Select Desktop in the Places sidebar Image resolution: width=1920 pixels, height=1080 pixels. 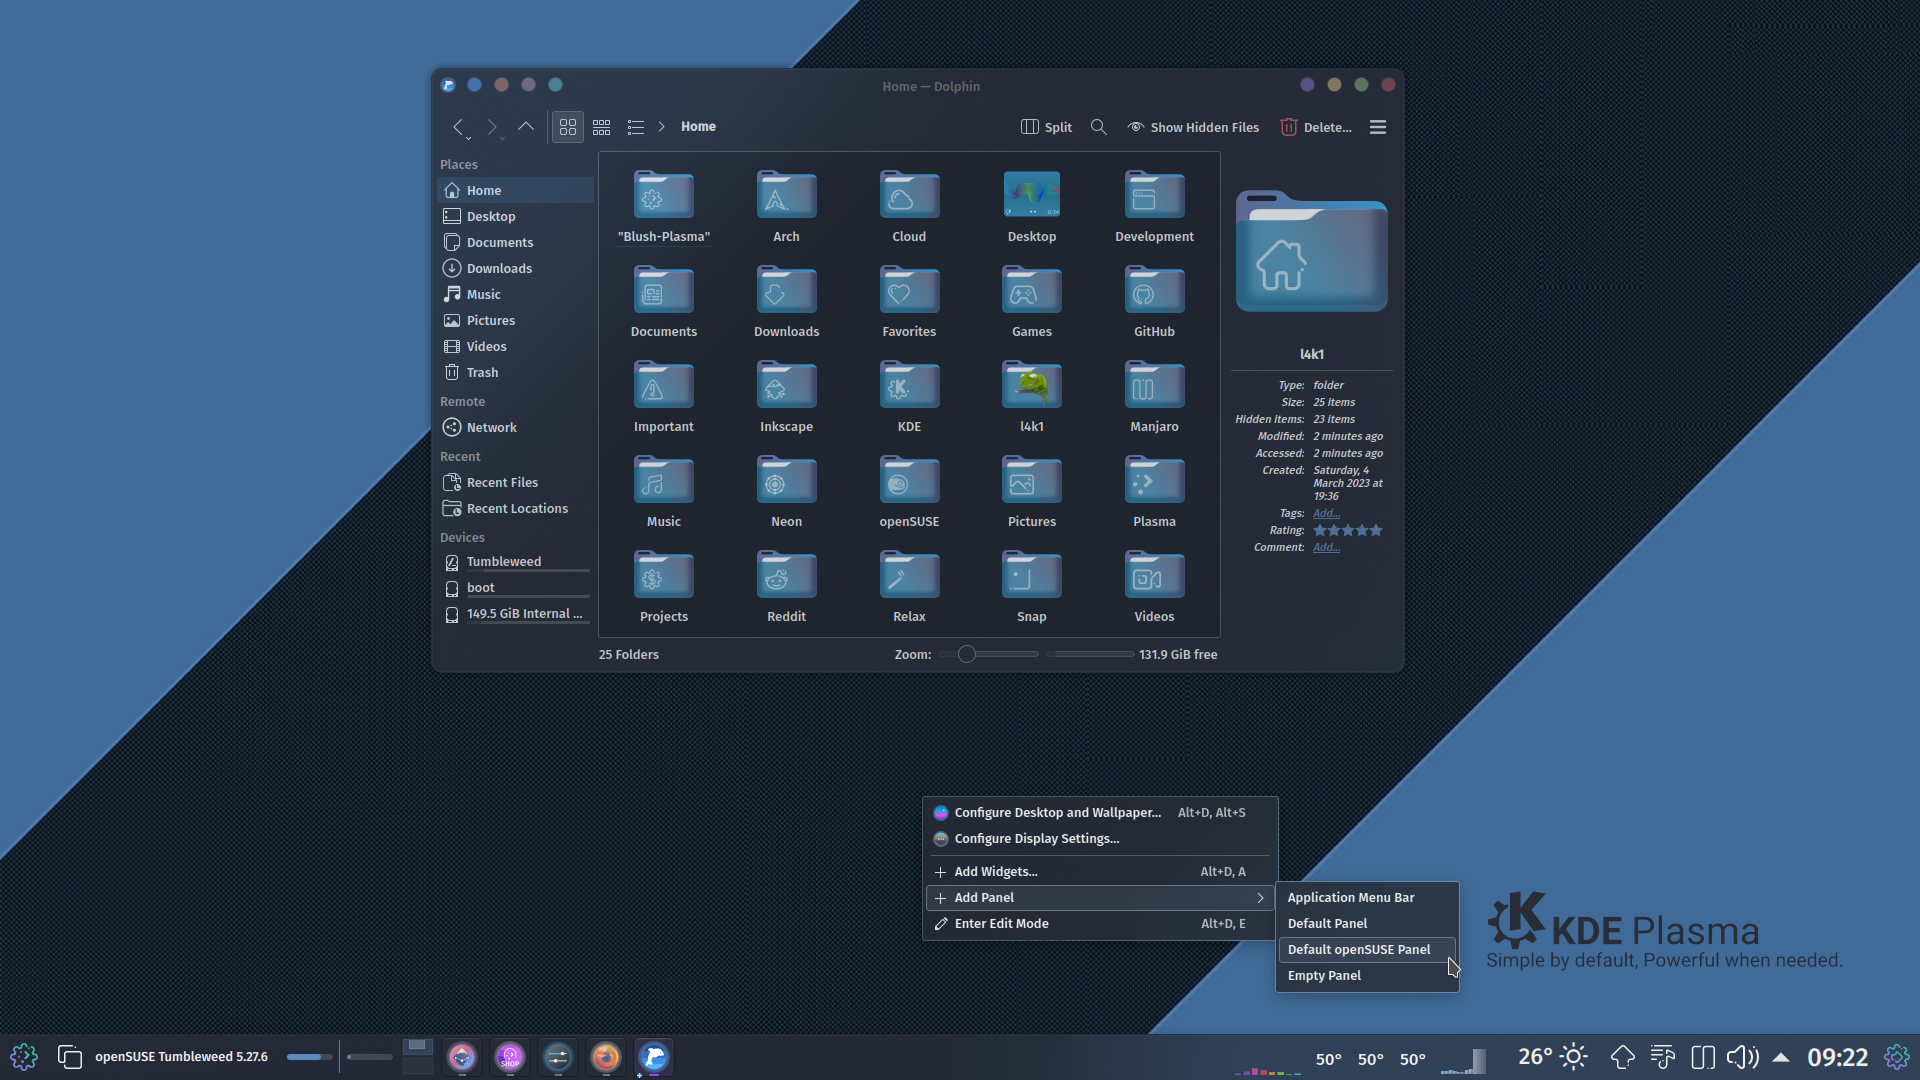pos(515,216)
